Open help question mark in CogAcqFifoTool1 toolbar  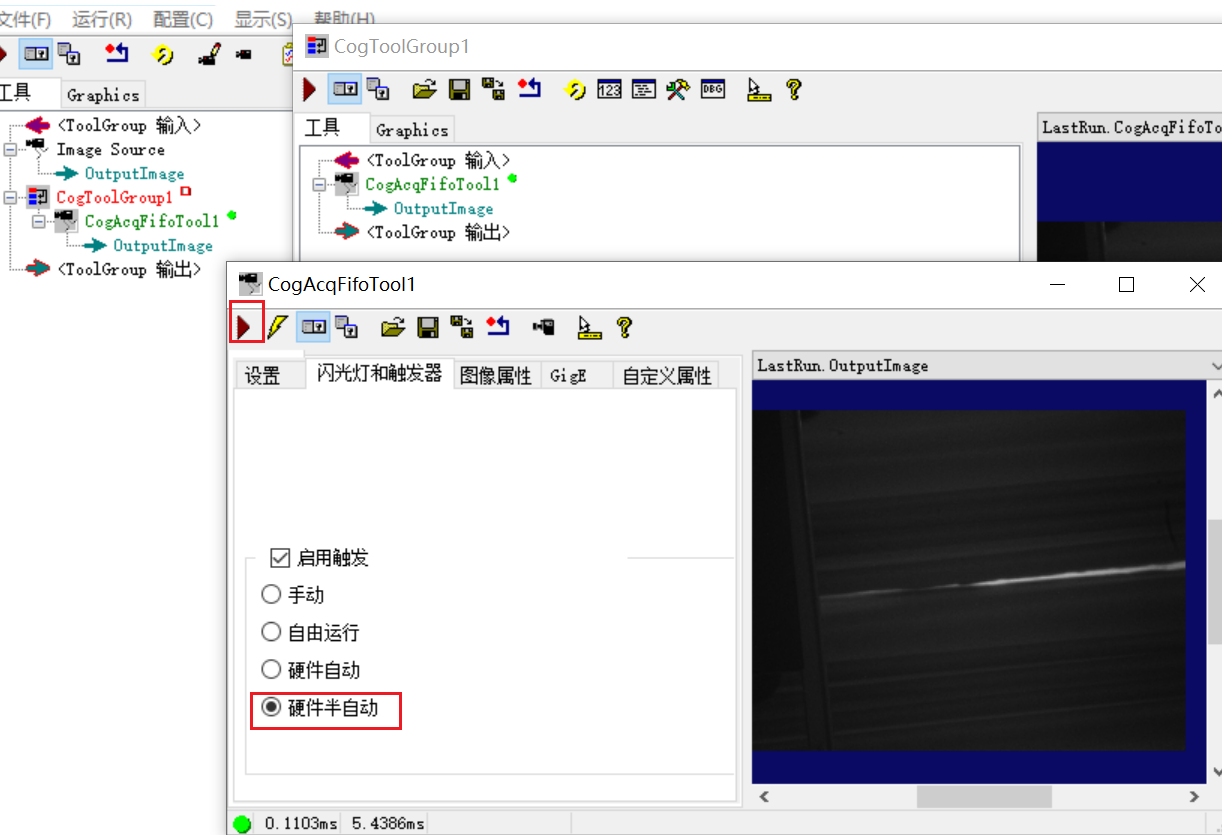tap(624, 326)
